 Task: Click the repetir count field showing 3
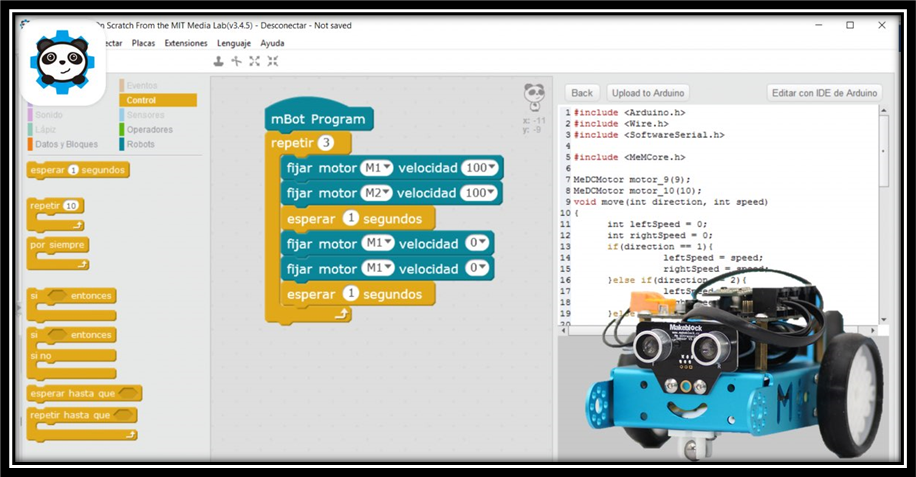point(326,142)
